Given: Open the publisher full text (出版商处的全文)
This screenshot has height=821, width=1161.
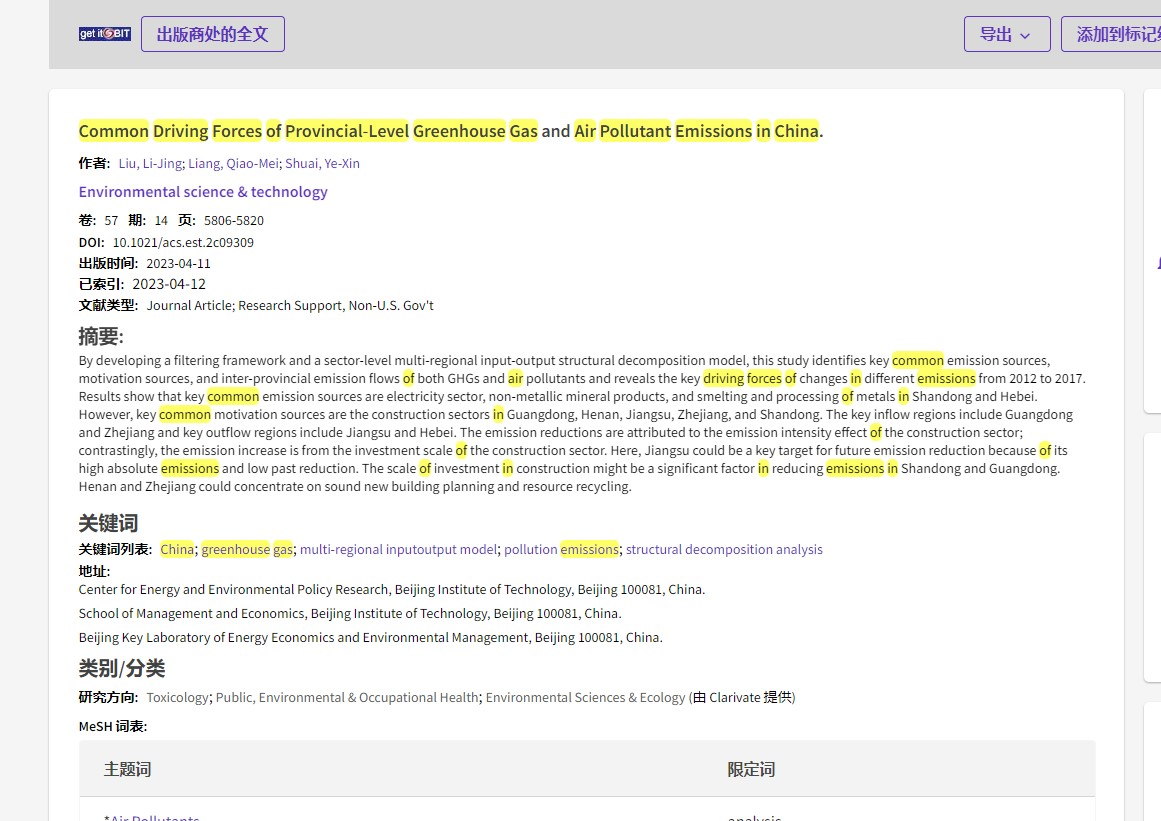Looking at the screenshot, I should click(x=213, y=34).
